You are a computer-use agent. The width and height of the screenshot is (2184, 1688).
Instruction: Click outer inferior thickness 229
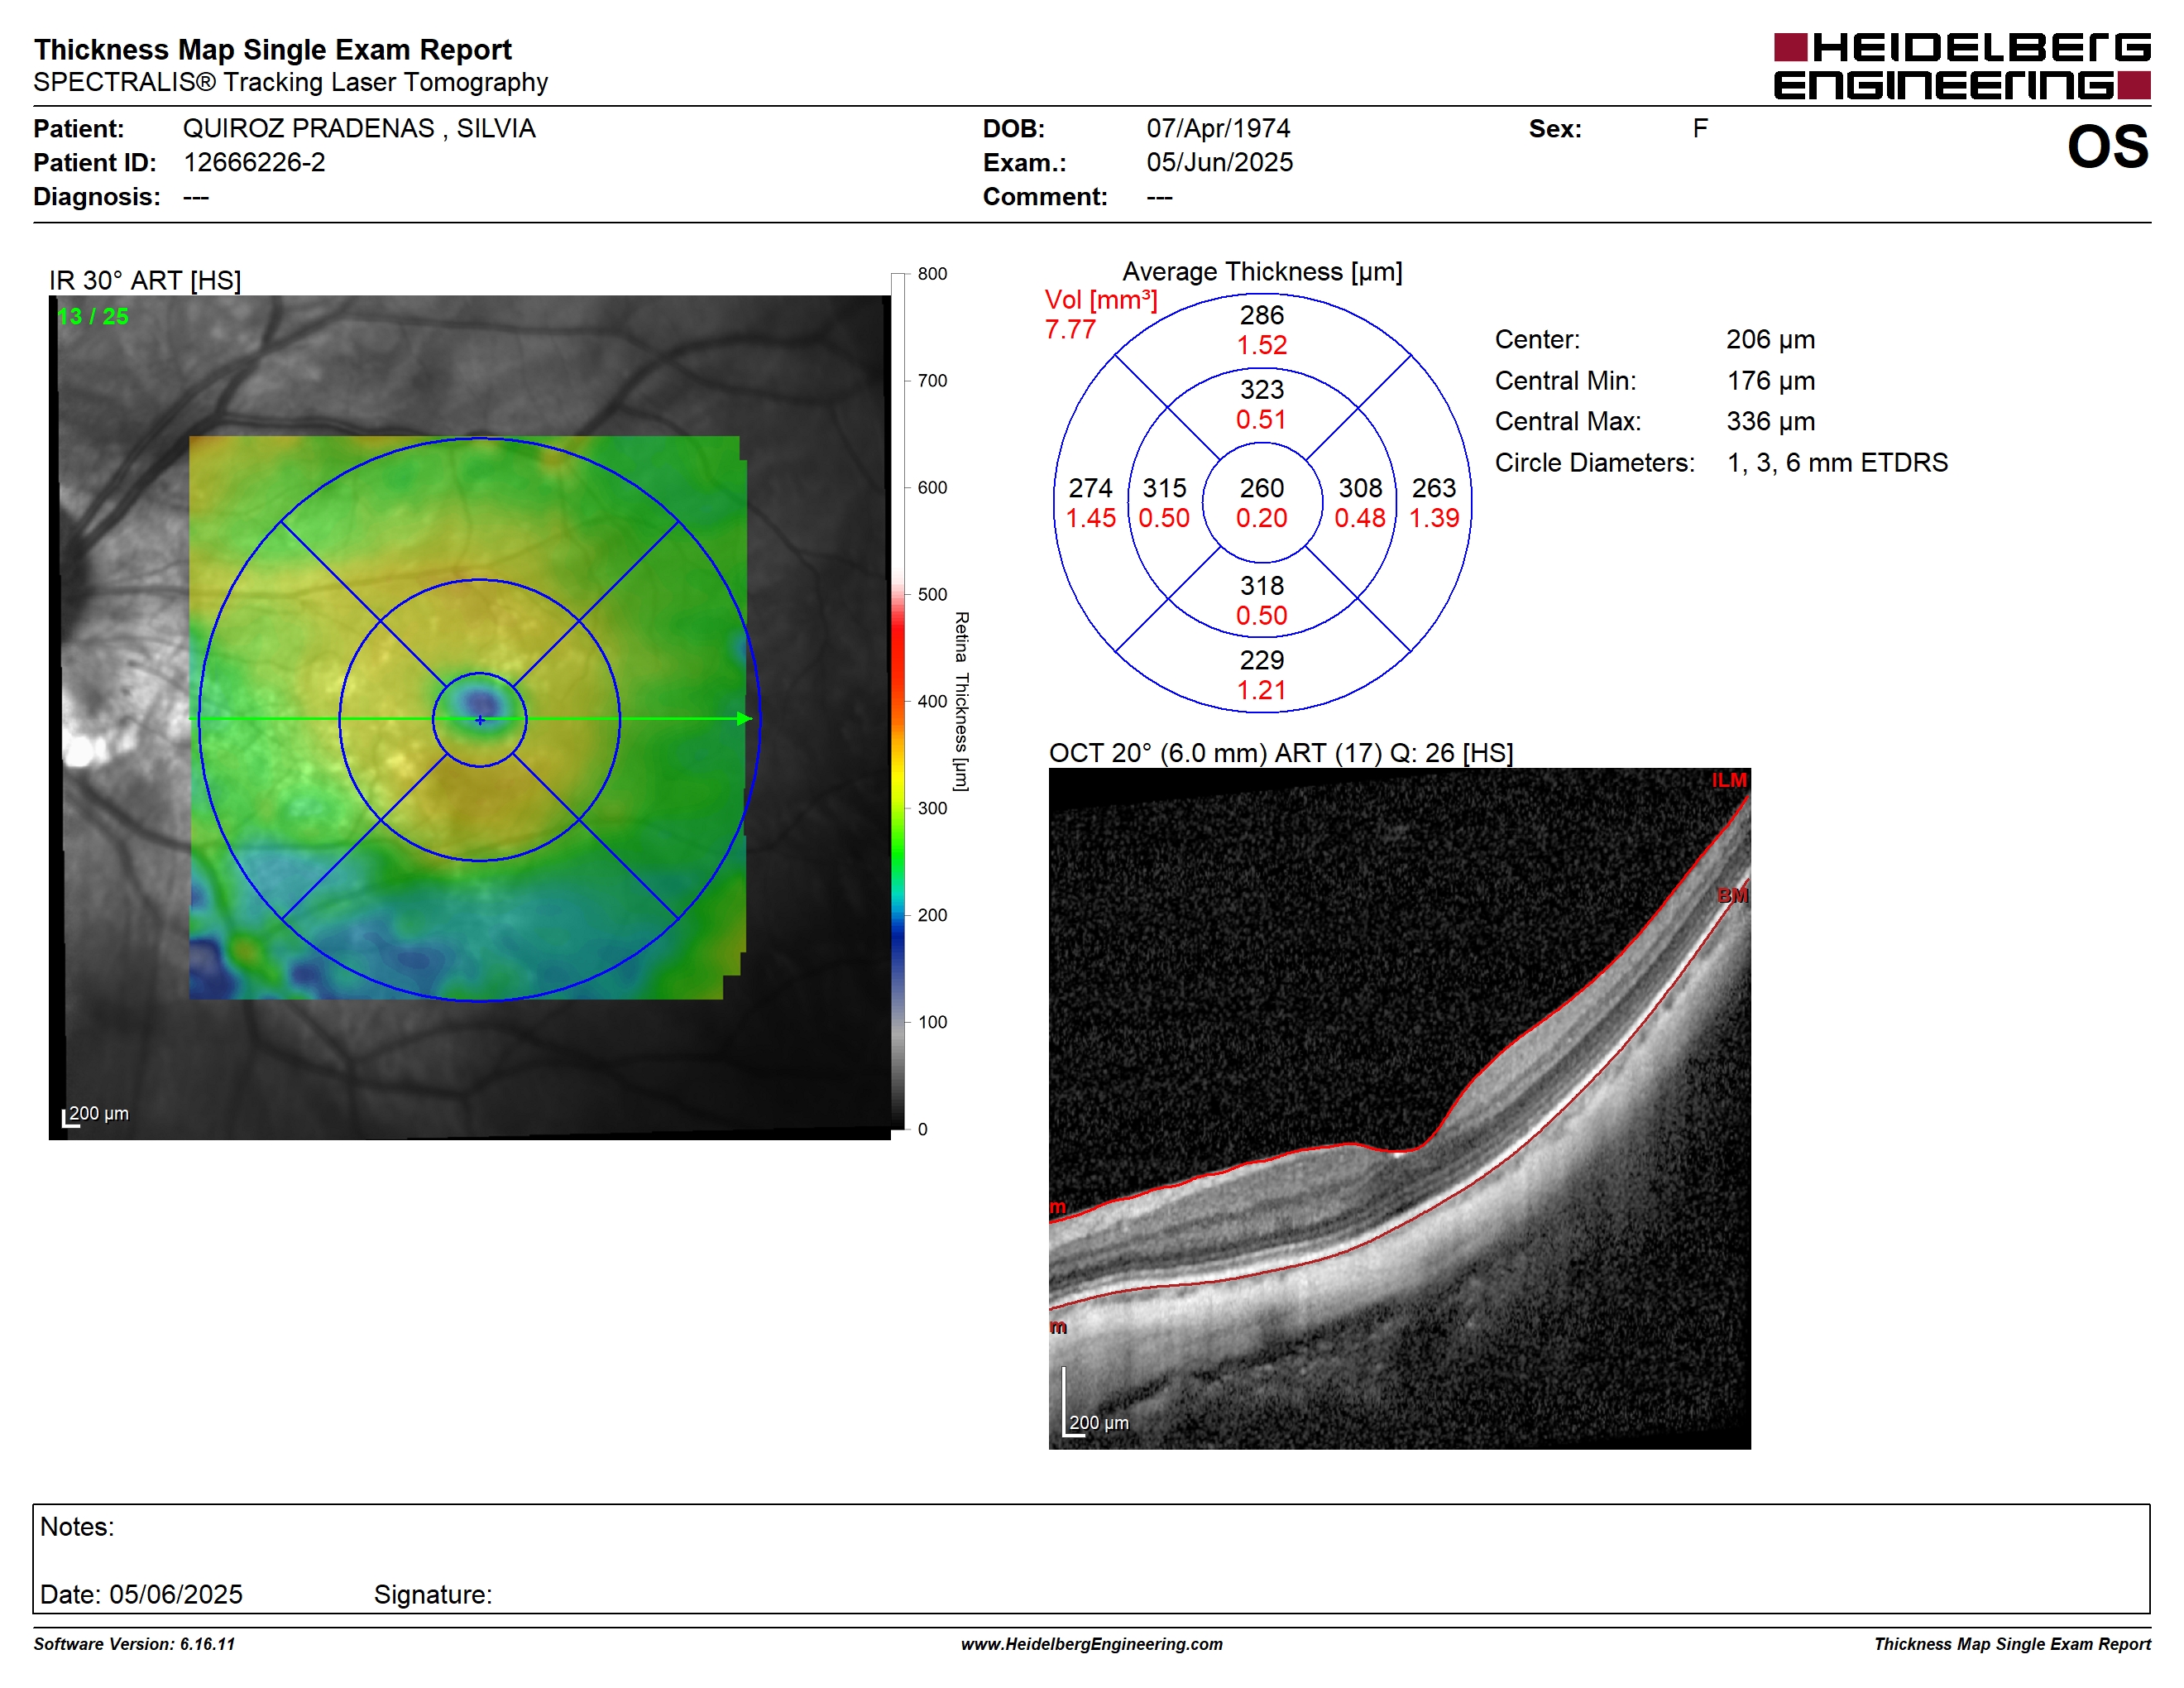coord(1261,660)
